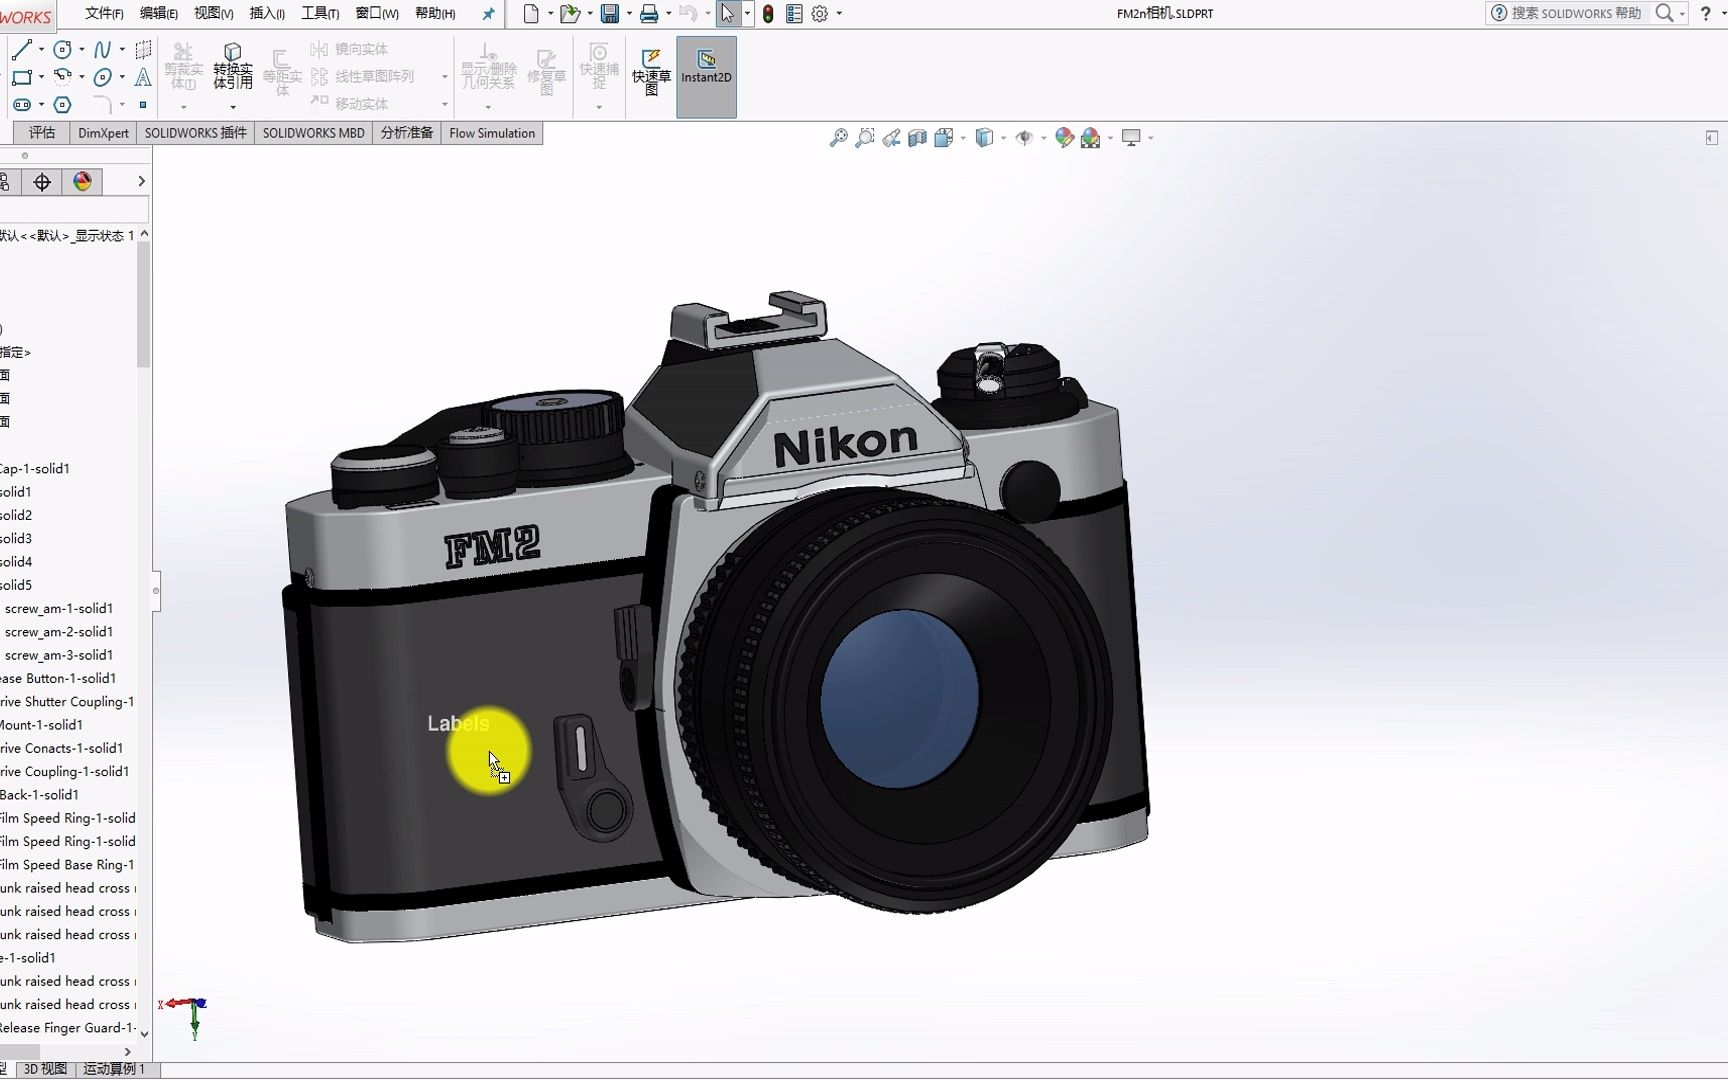This screenshot has height=1080, width=1728.
Task: Select the Spline sketch tool
Action: (102, 50)
